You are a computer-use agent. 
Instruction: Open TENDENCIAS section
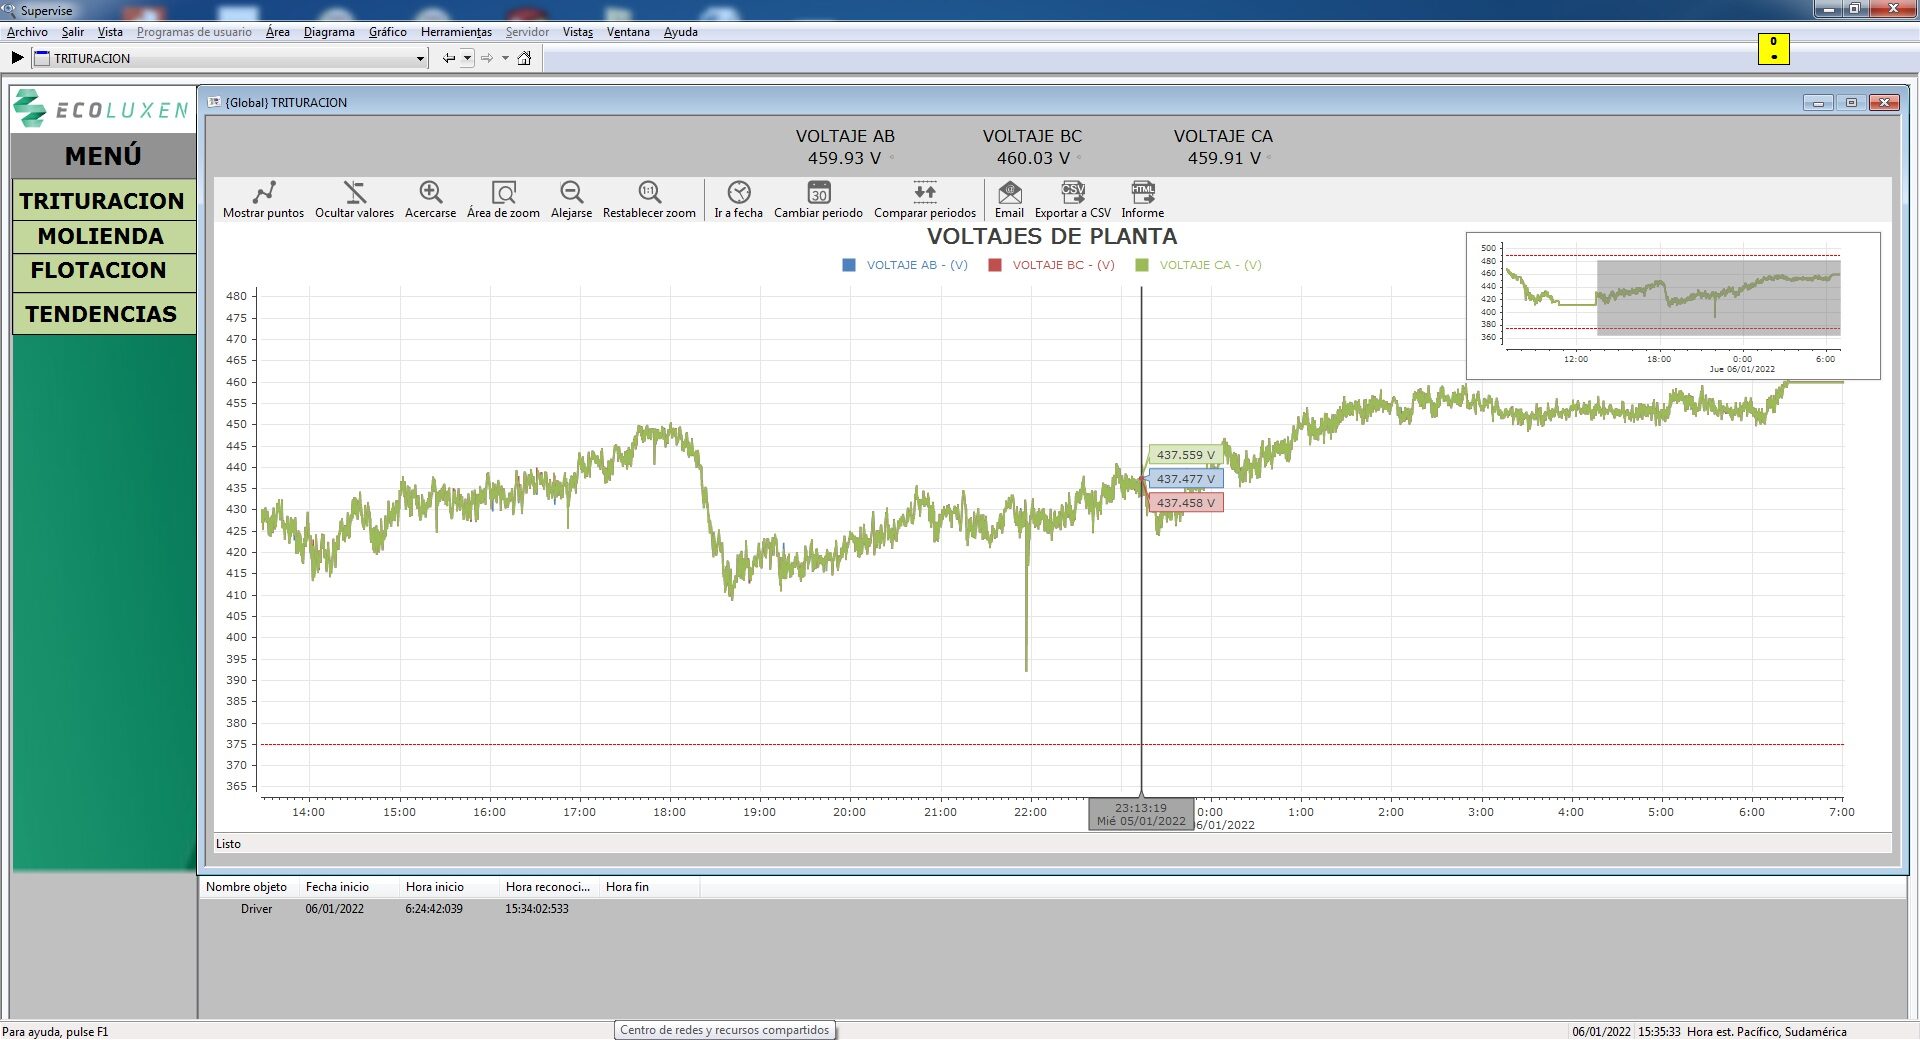(x=103, y=314)
